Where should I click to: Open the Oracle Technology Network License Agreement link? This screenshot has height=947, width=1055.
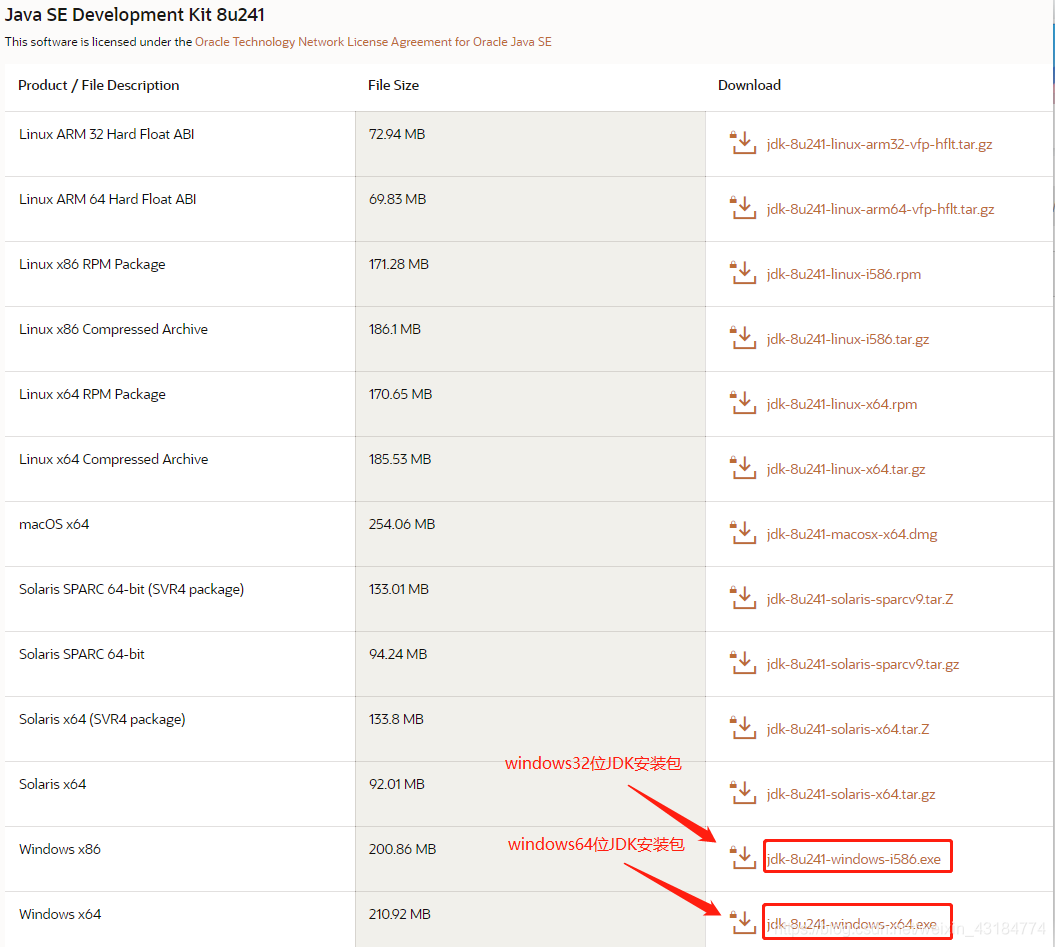(x=373, y=42)
